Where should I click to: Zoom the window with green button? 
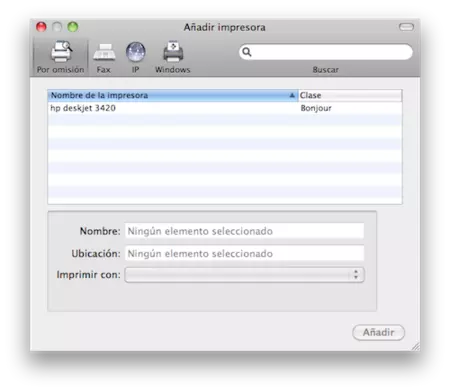click(73, 27)
